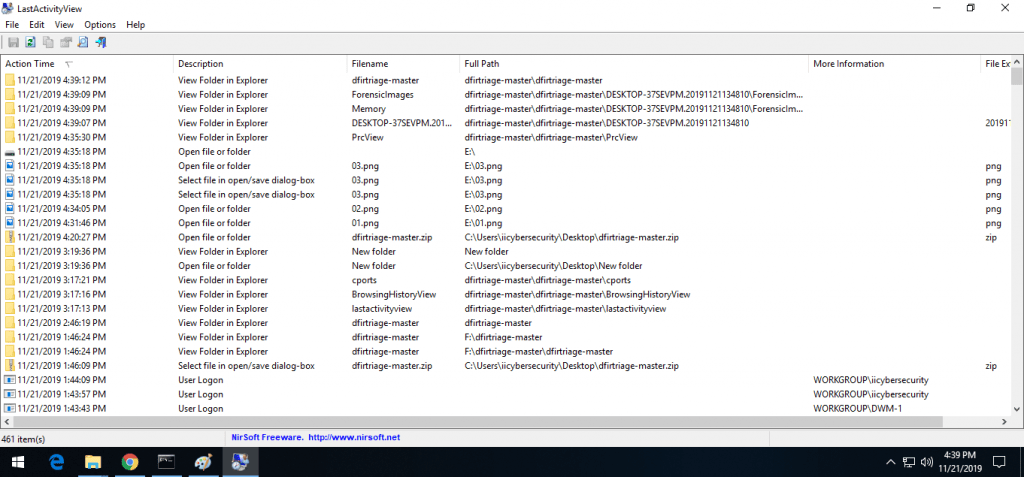Select the C:\Users\iicybersecurity\Desktop\New folder path cell

(553, 266)
